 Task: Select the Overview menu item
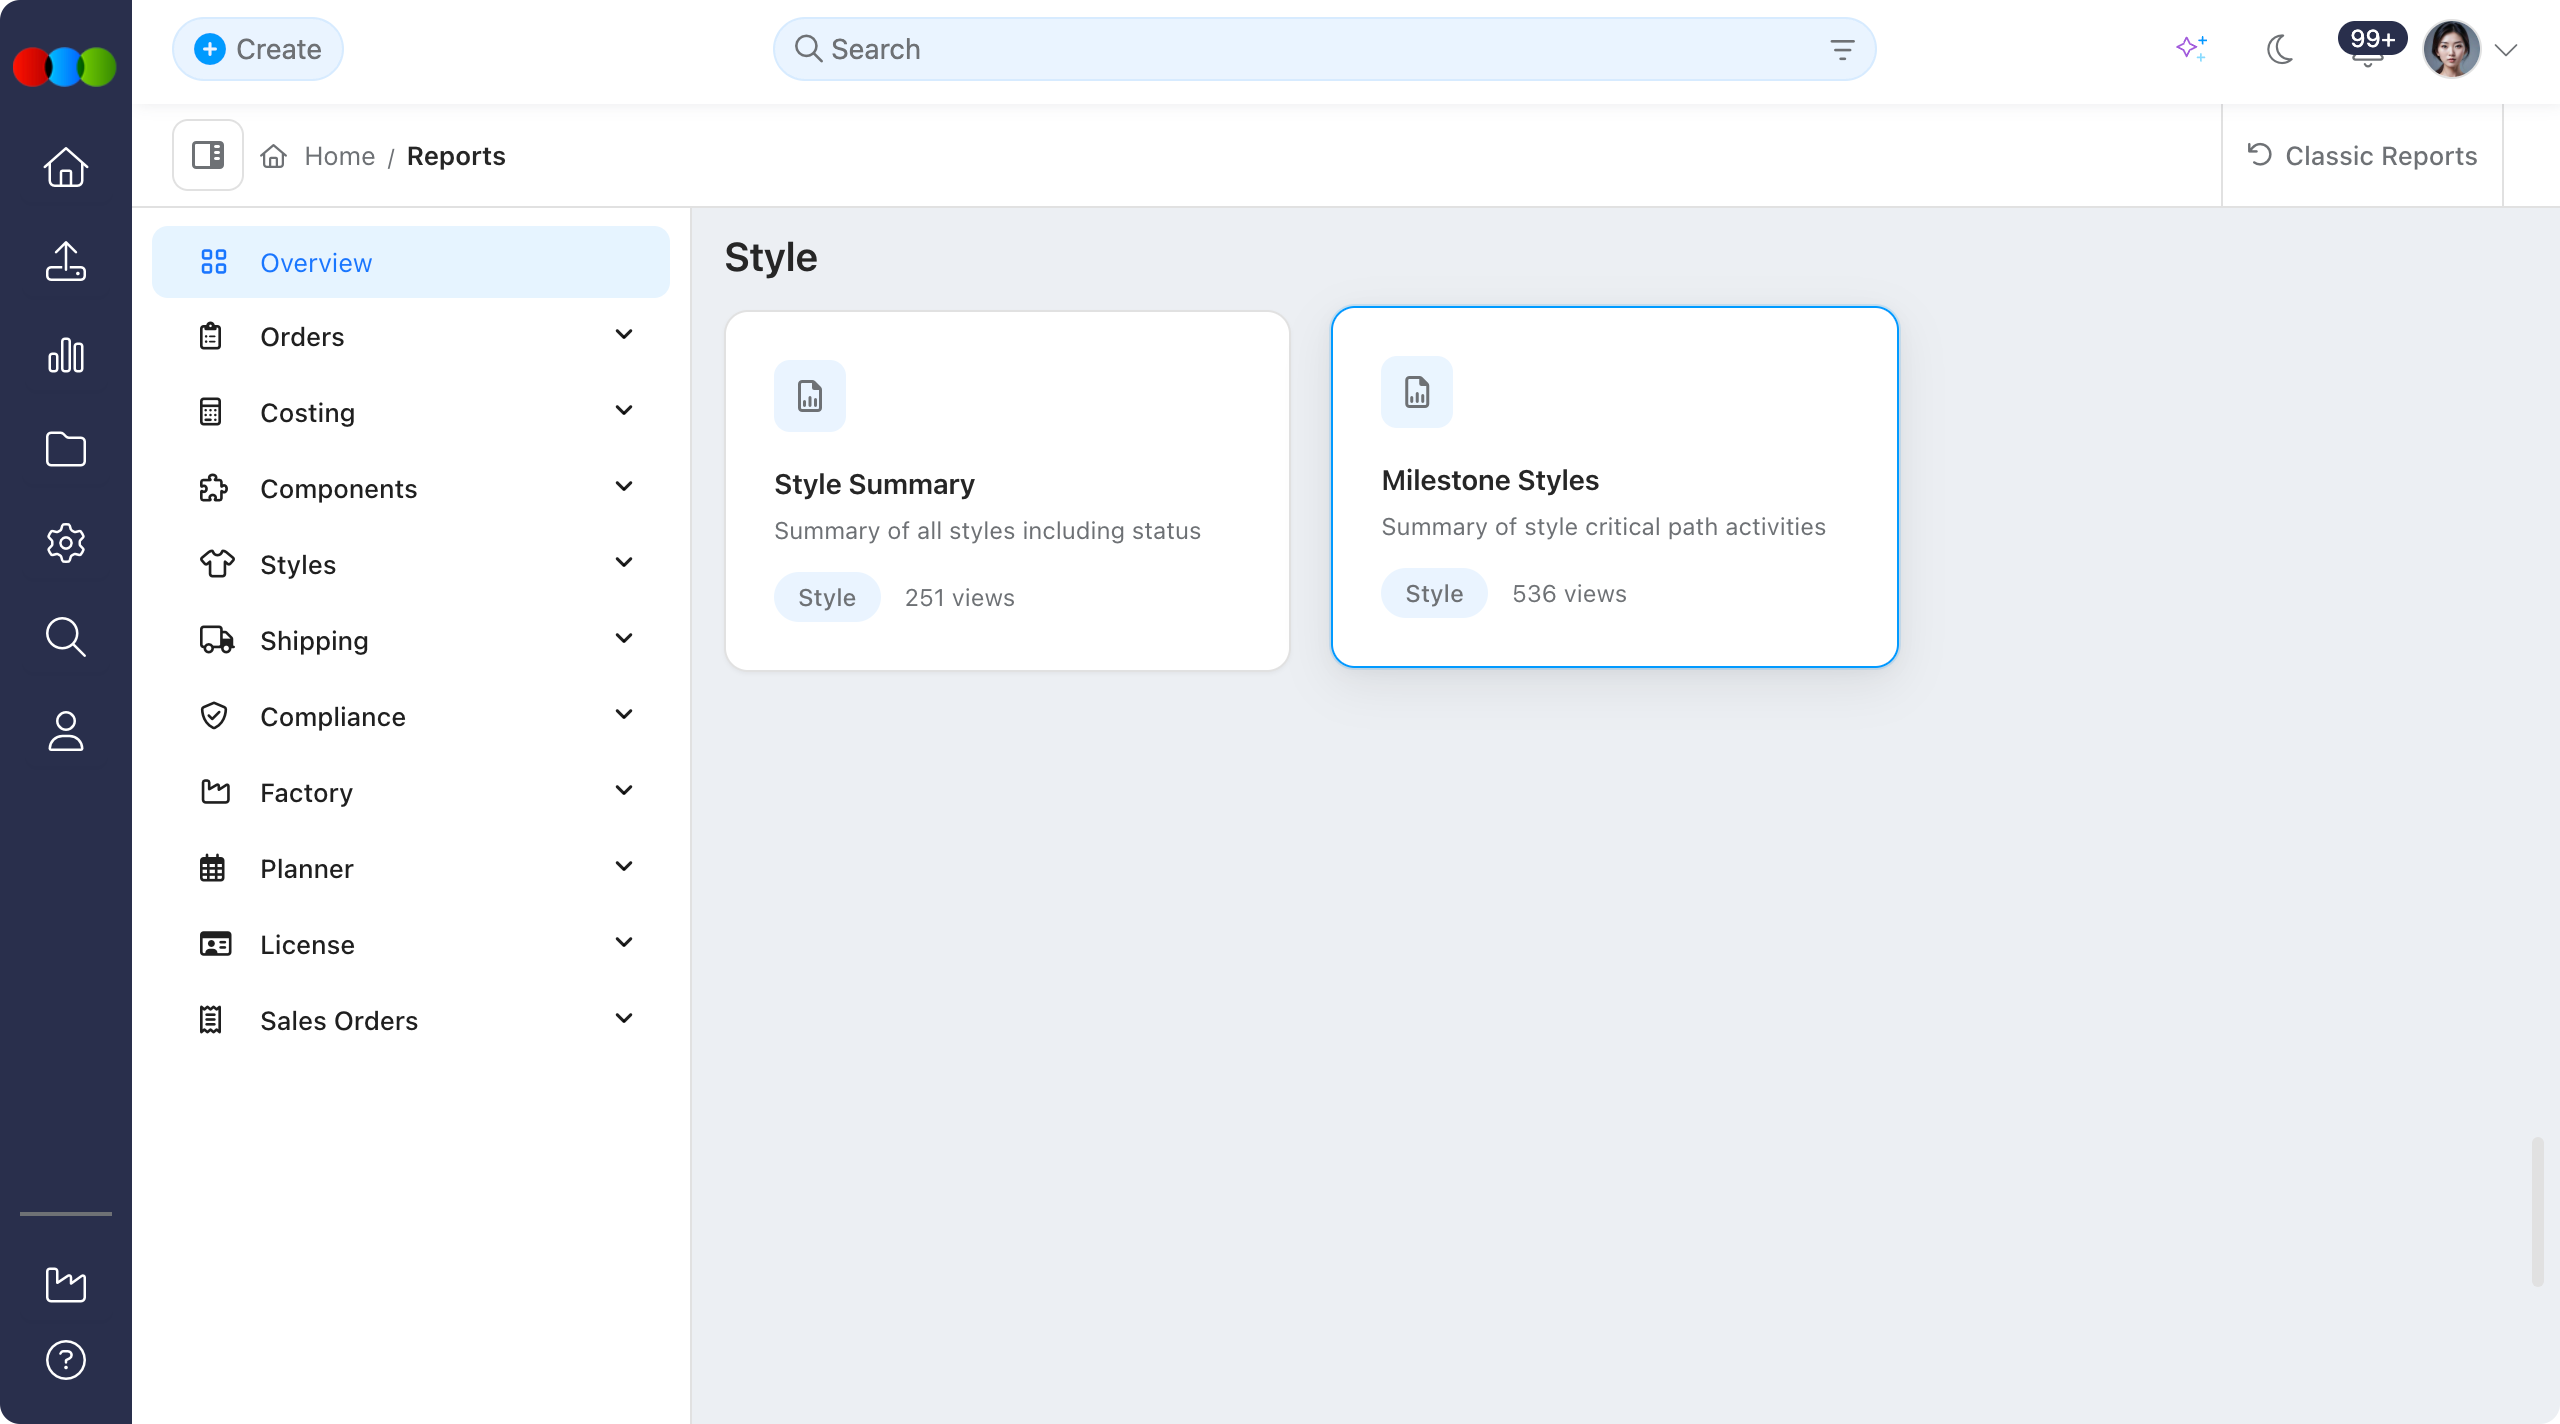point(411,262)
